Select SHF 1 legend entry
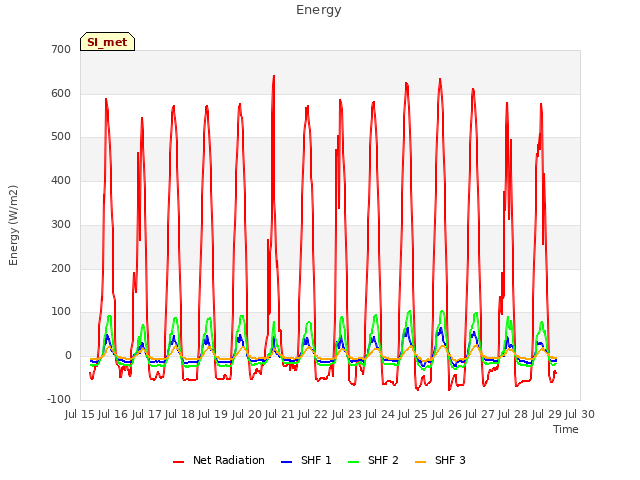The width and height of the screenshot is (640, 480). click(x=306, y=460)
